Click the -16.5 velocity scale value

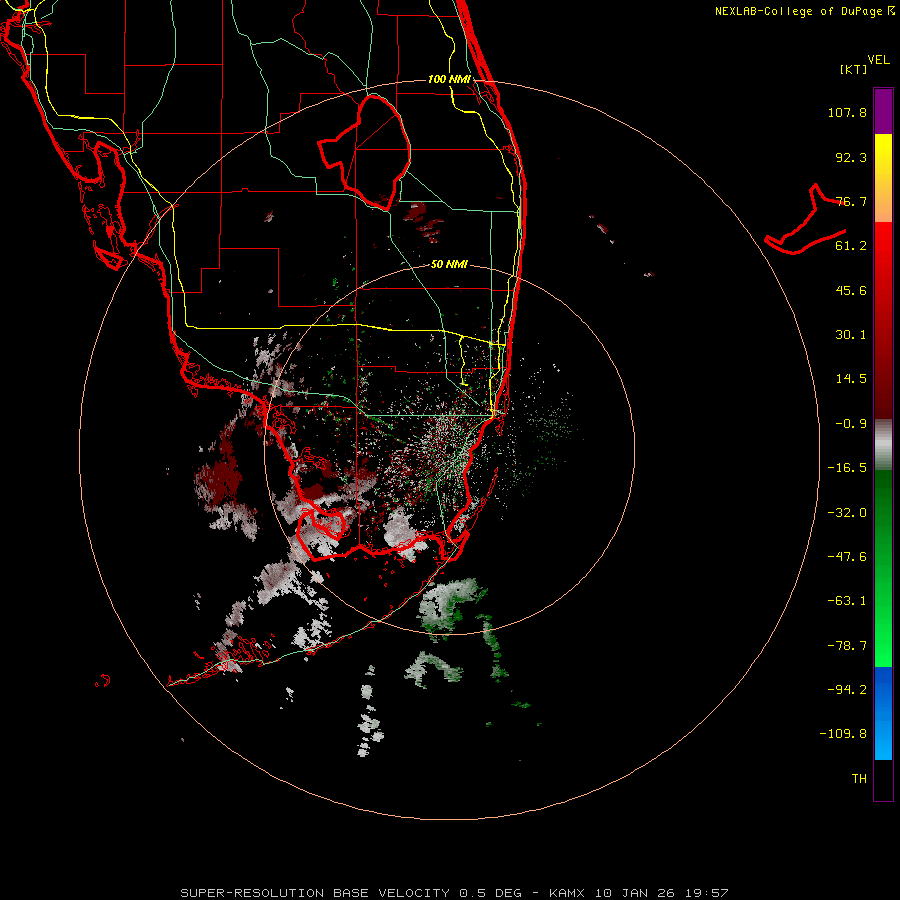[847, 468]
